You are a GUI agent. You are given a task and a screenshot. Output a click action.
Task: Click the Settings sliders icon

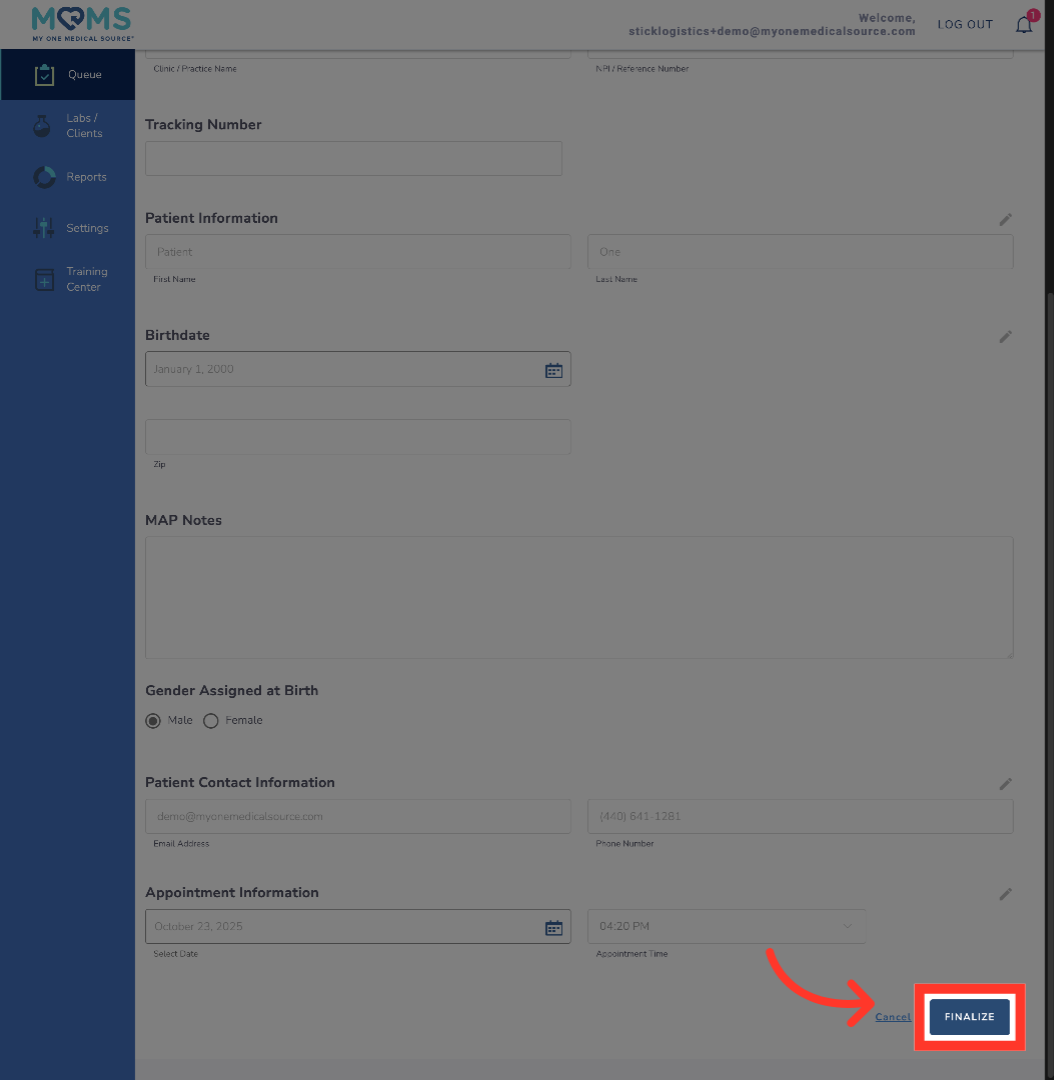43,228
